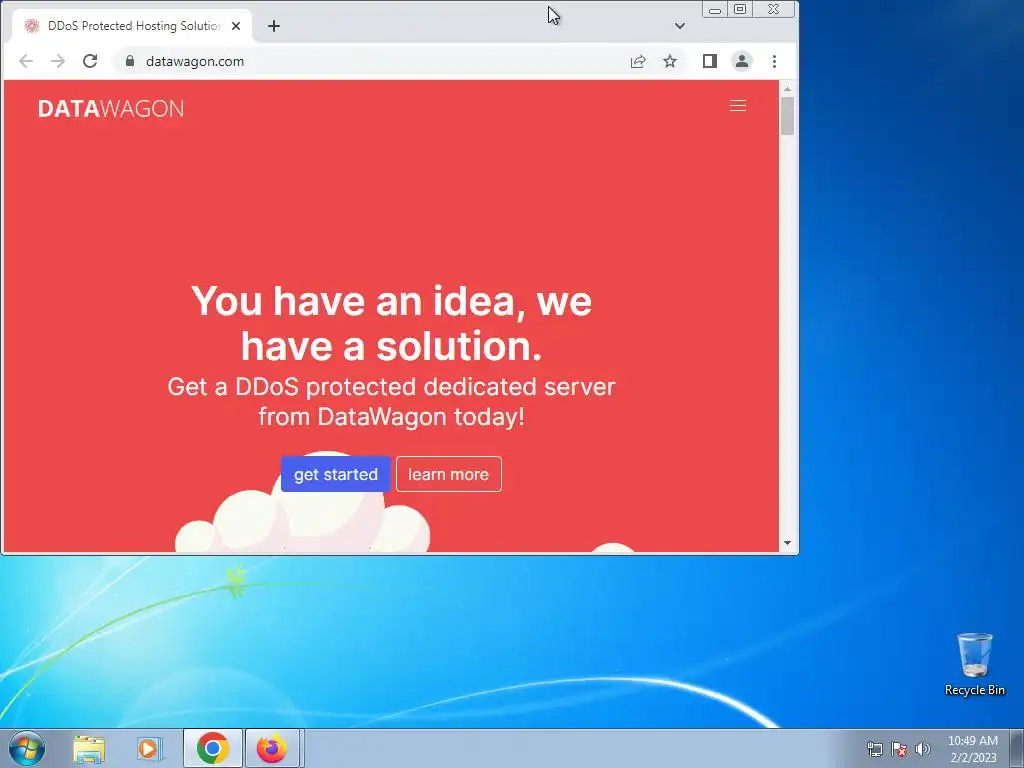View site security lock info
The height and width of the screenshot is (768, 1024).
click(129, 61)
